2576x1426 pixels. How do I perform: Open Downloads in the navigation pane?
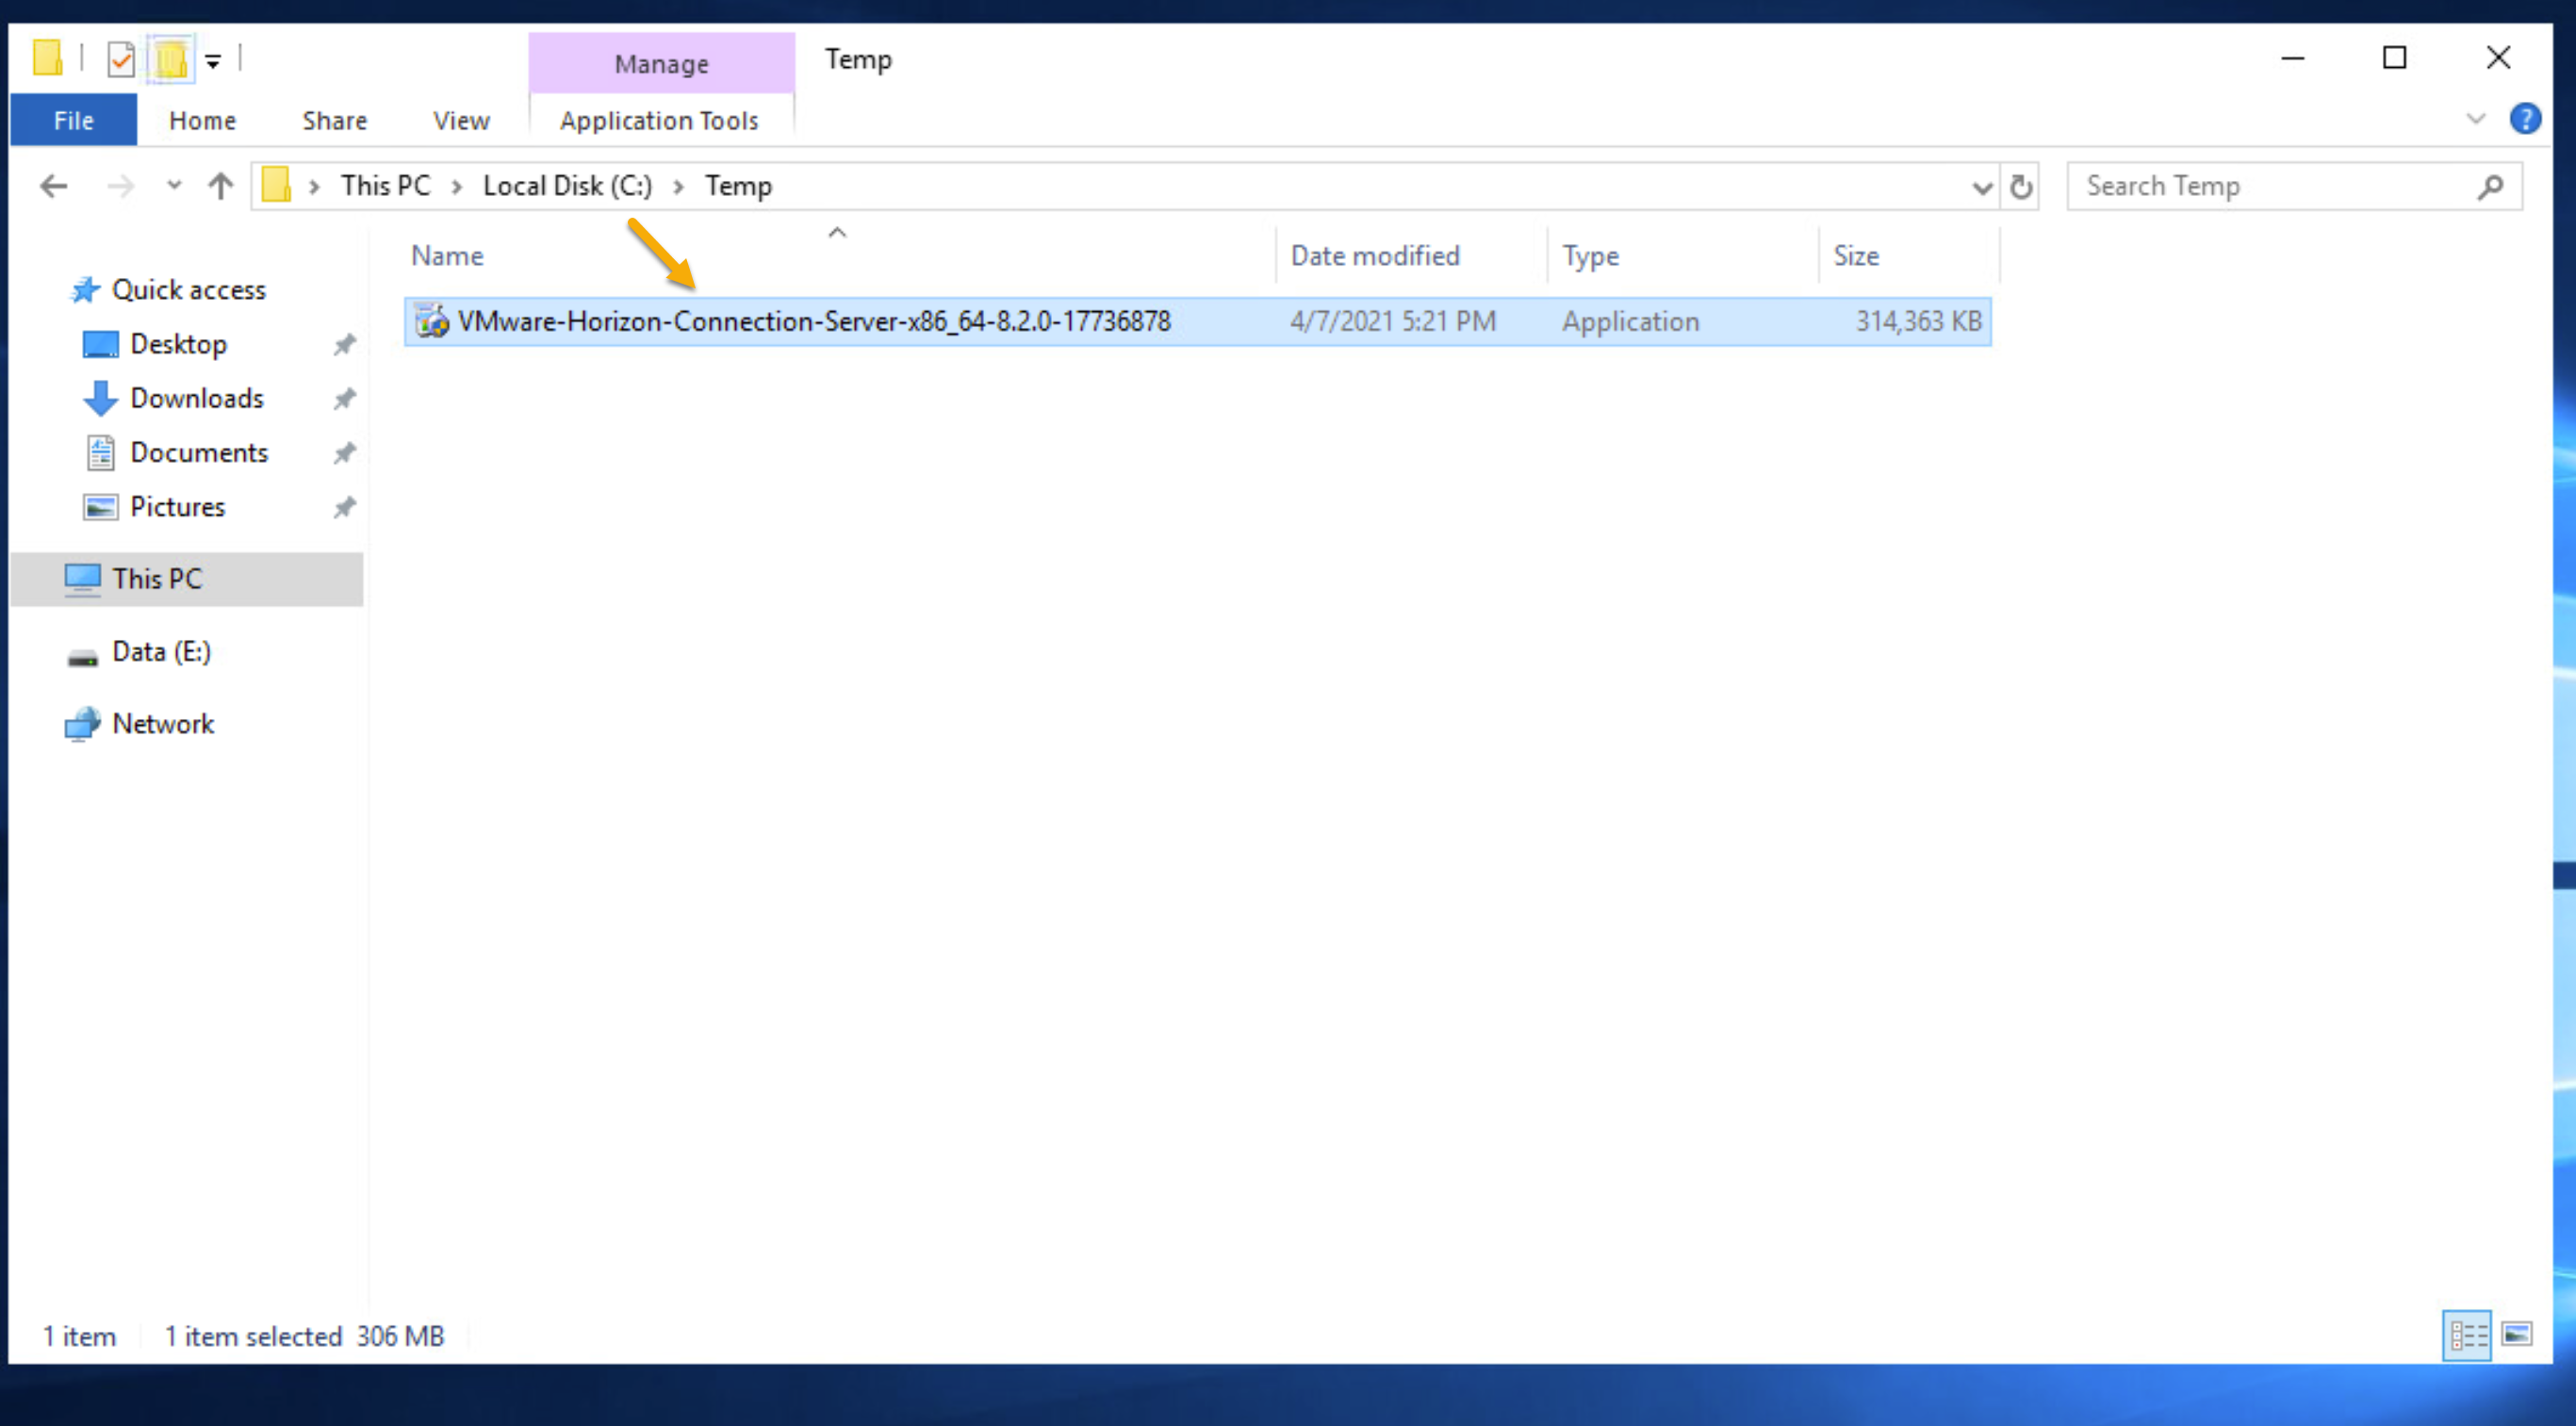[x=196, y=398]
